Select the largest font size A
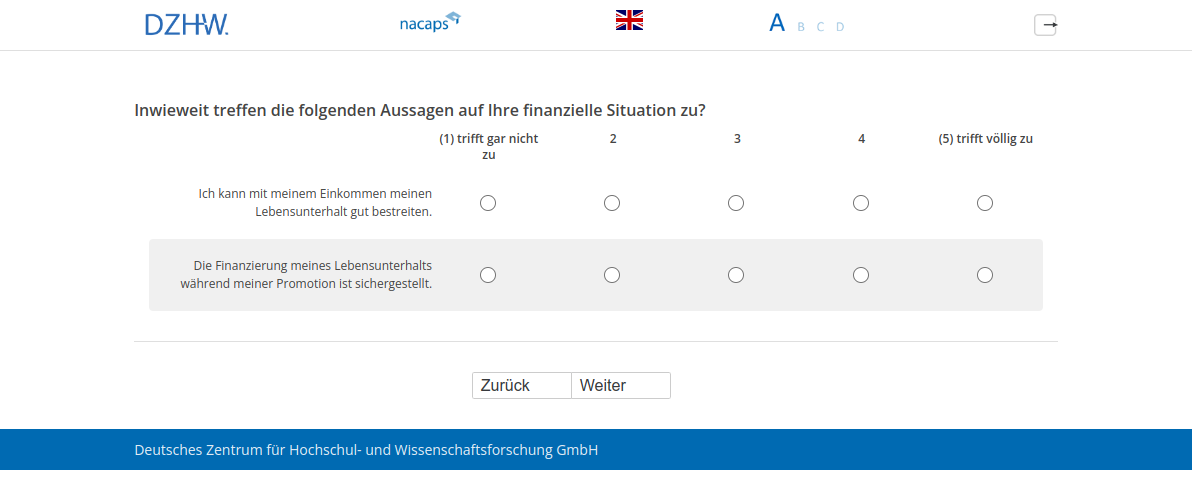Image resolution: width=1192 pixels, height=479 pixels. tap(777, 23)
